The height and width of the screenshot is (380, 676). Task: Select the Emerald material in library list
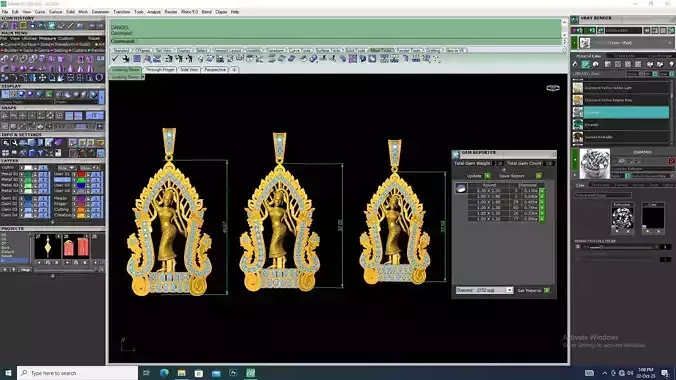click(621, 125)
